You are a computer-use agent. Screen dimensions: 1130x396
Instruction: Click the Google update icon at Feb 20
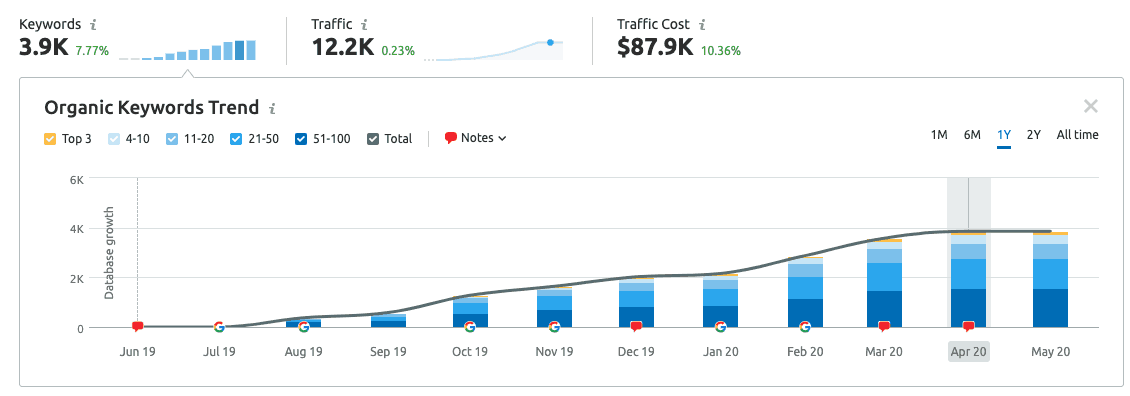pos(804,327)
